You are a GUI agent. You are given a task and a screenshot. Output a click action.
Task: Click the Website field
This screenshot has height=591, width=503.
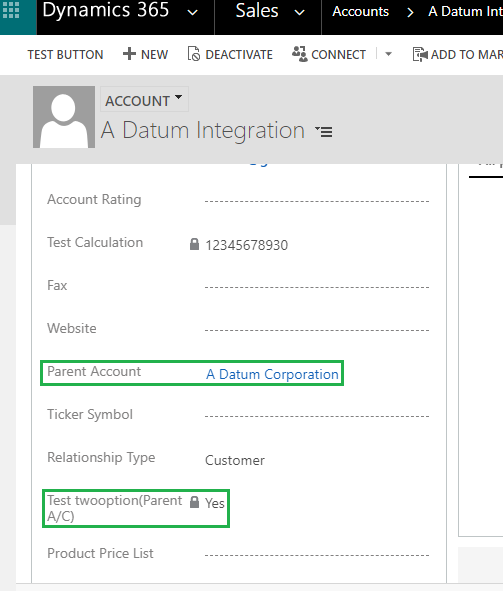[316, 330]
